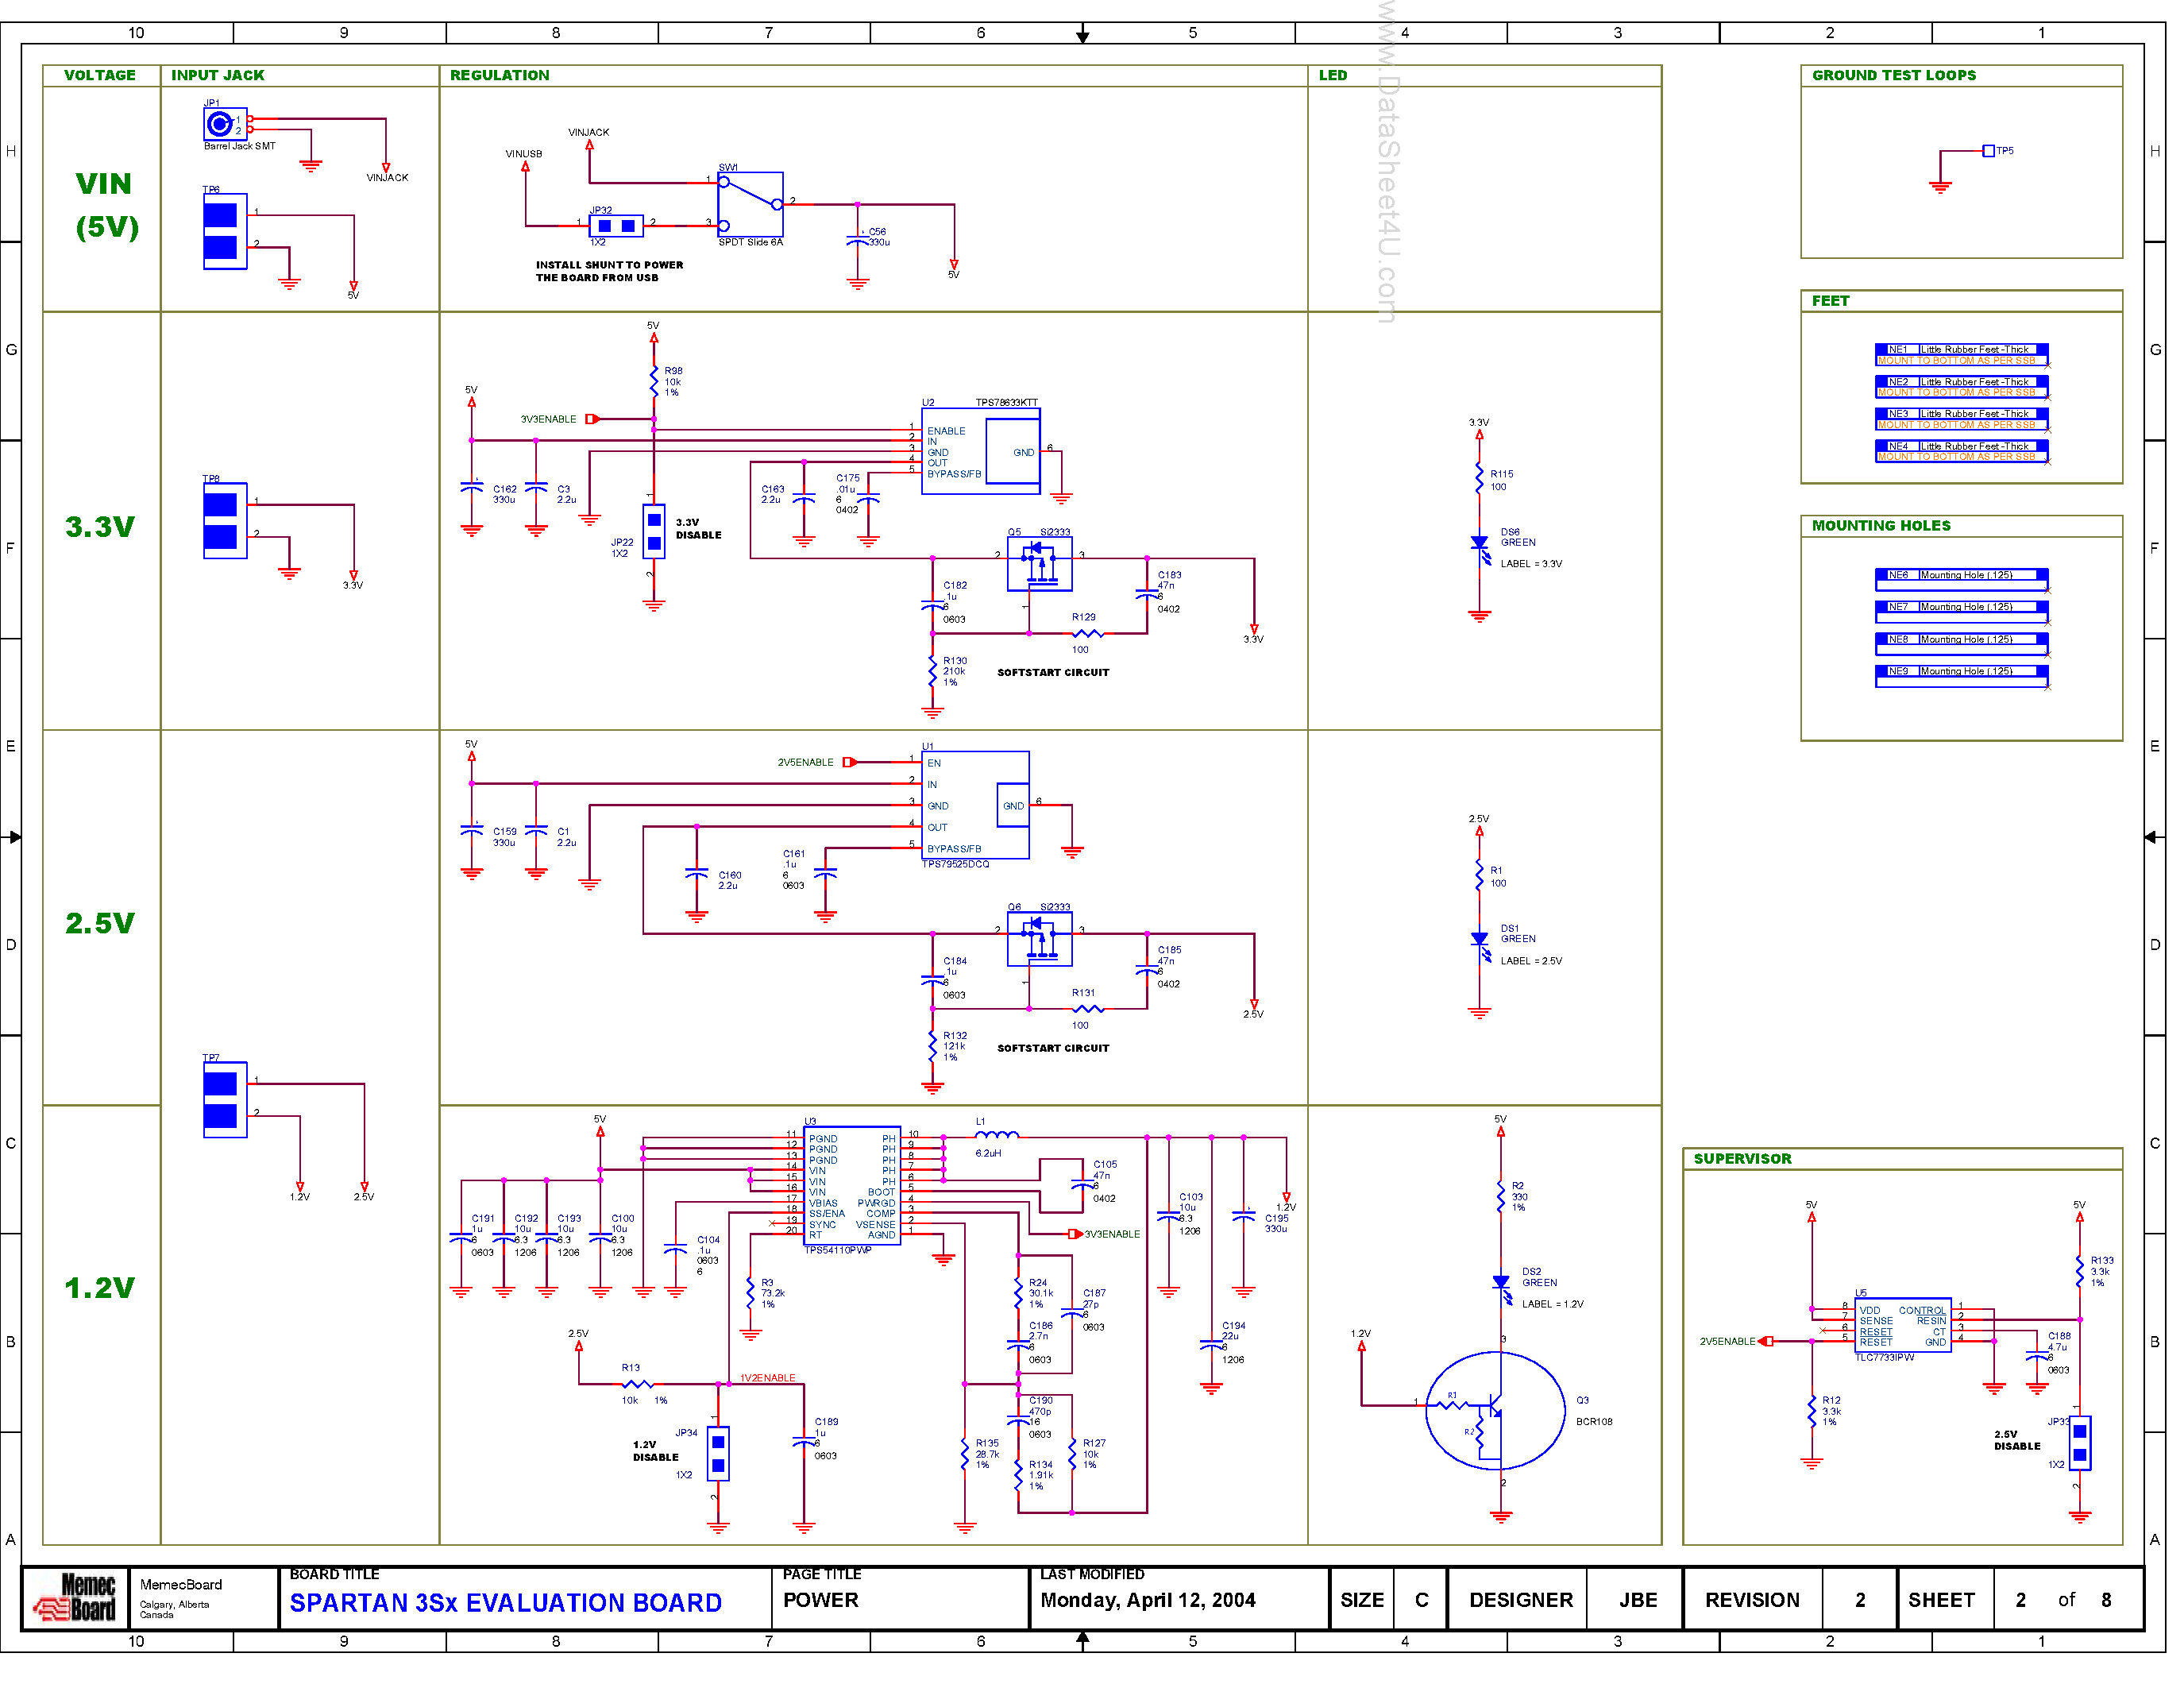Screen dimensions: 2184x1688
Task: Select the L1 6.2uH inductor symbol
Action: [x=997, y=1134]
